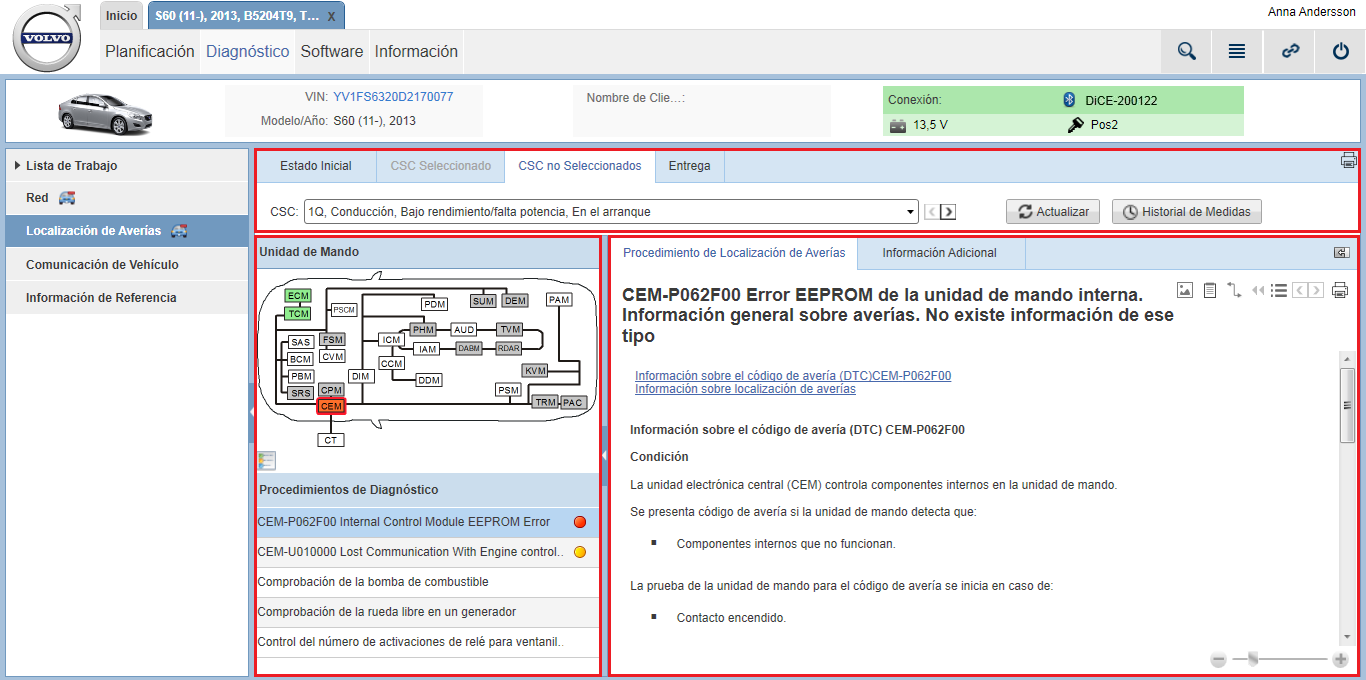Select the previous CSC arrow

[x=931, y=212]
